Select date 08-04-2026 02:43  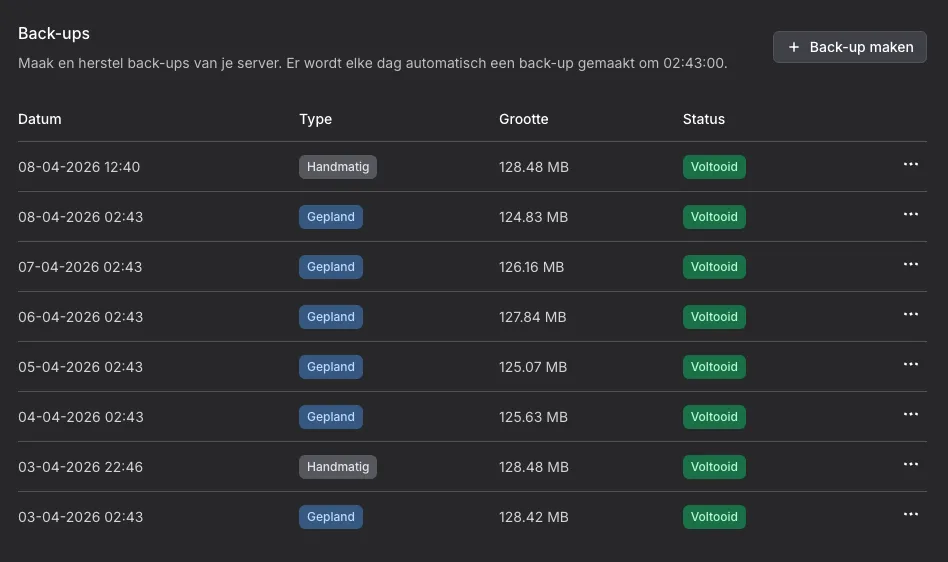[x=80, y=217]
